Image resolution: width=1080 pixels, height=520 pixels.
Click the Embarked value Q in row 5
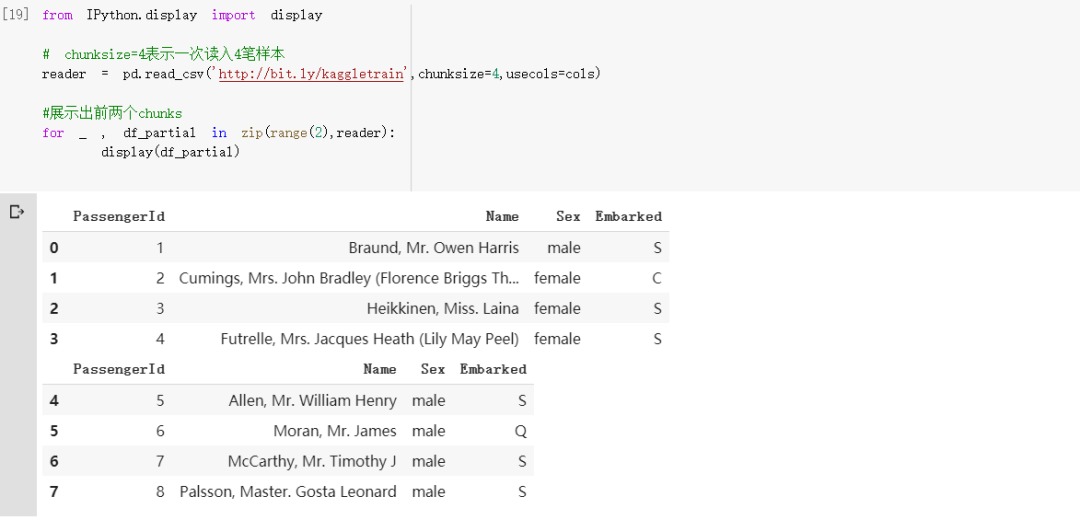pyautogui.click(x=520, y=431)
